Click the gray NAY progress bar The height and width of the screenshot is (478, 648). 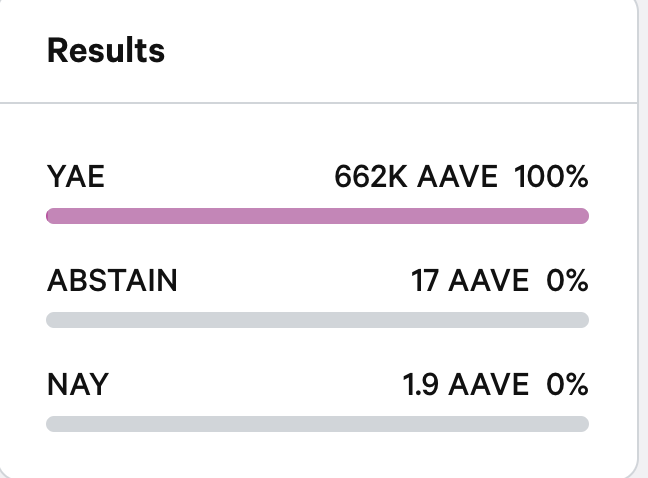tap(317, 424)
